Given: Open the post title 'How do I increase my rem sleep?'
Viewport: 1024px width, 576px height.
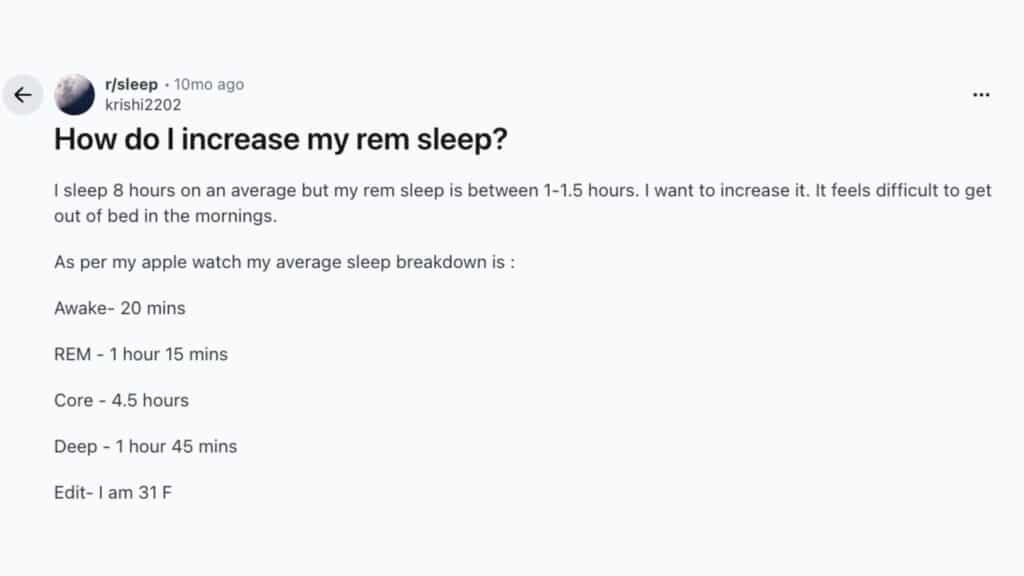Looking at the screenshot, I should (x=281, y=139).
